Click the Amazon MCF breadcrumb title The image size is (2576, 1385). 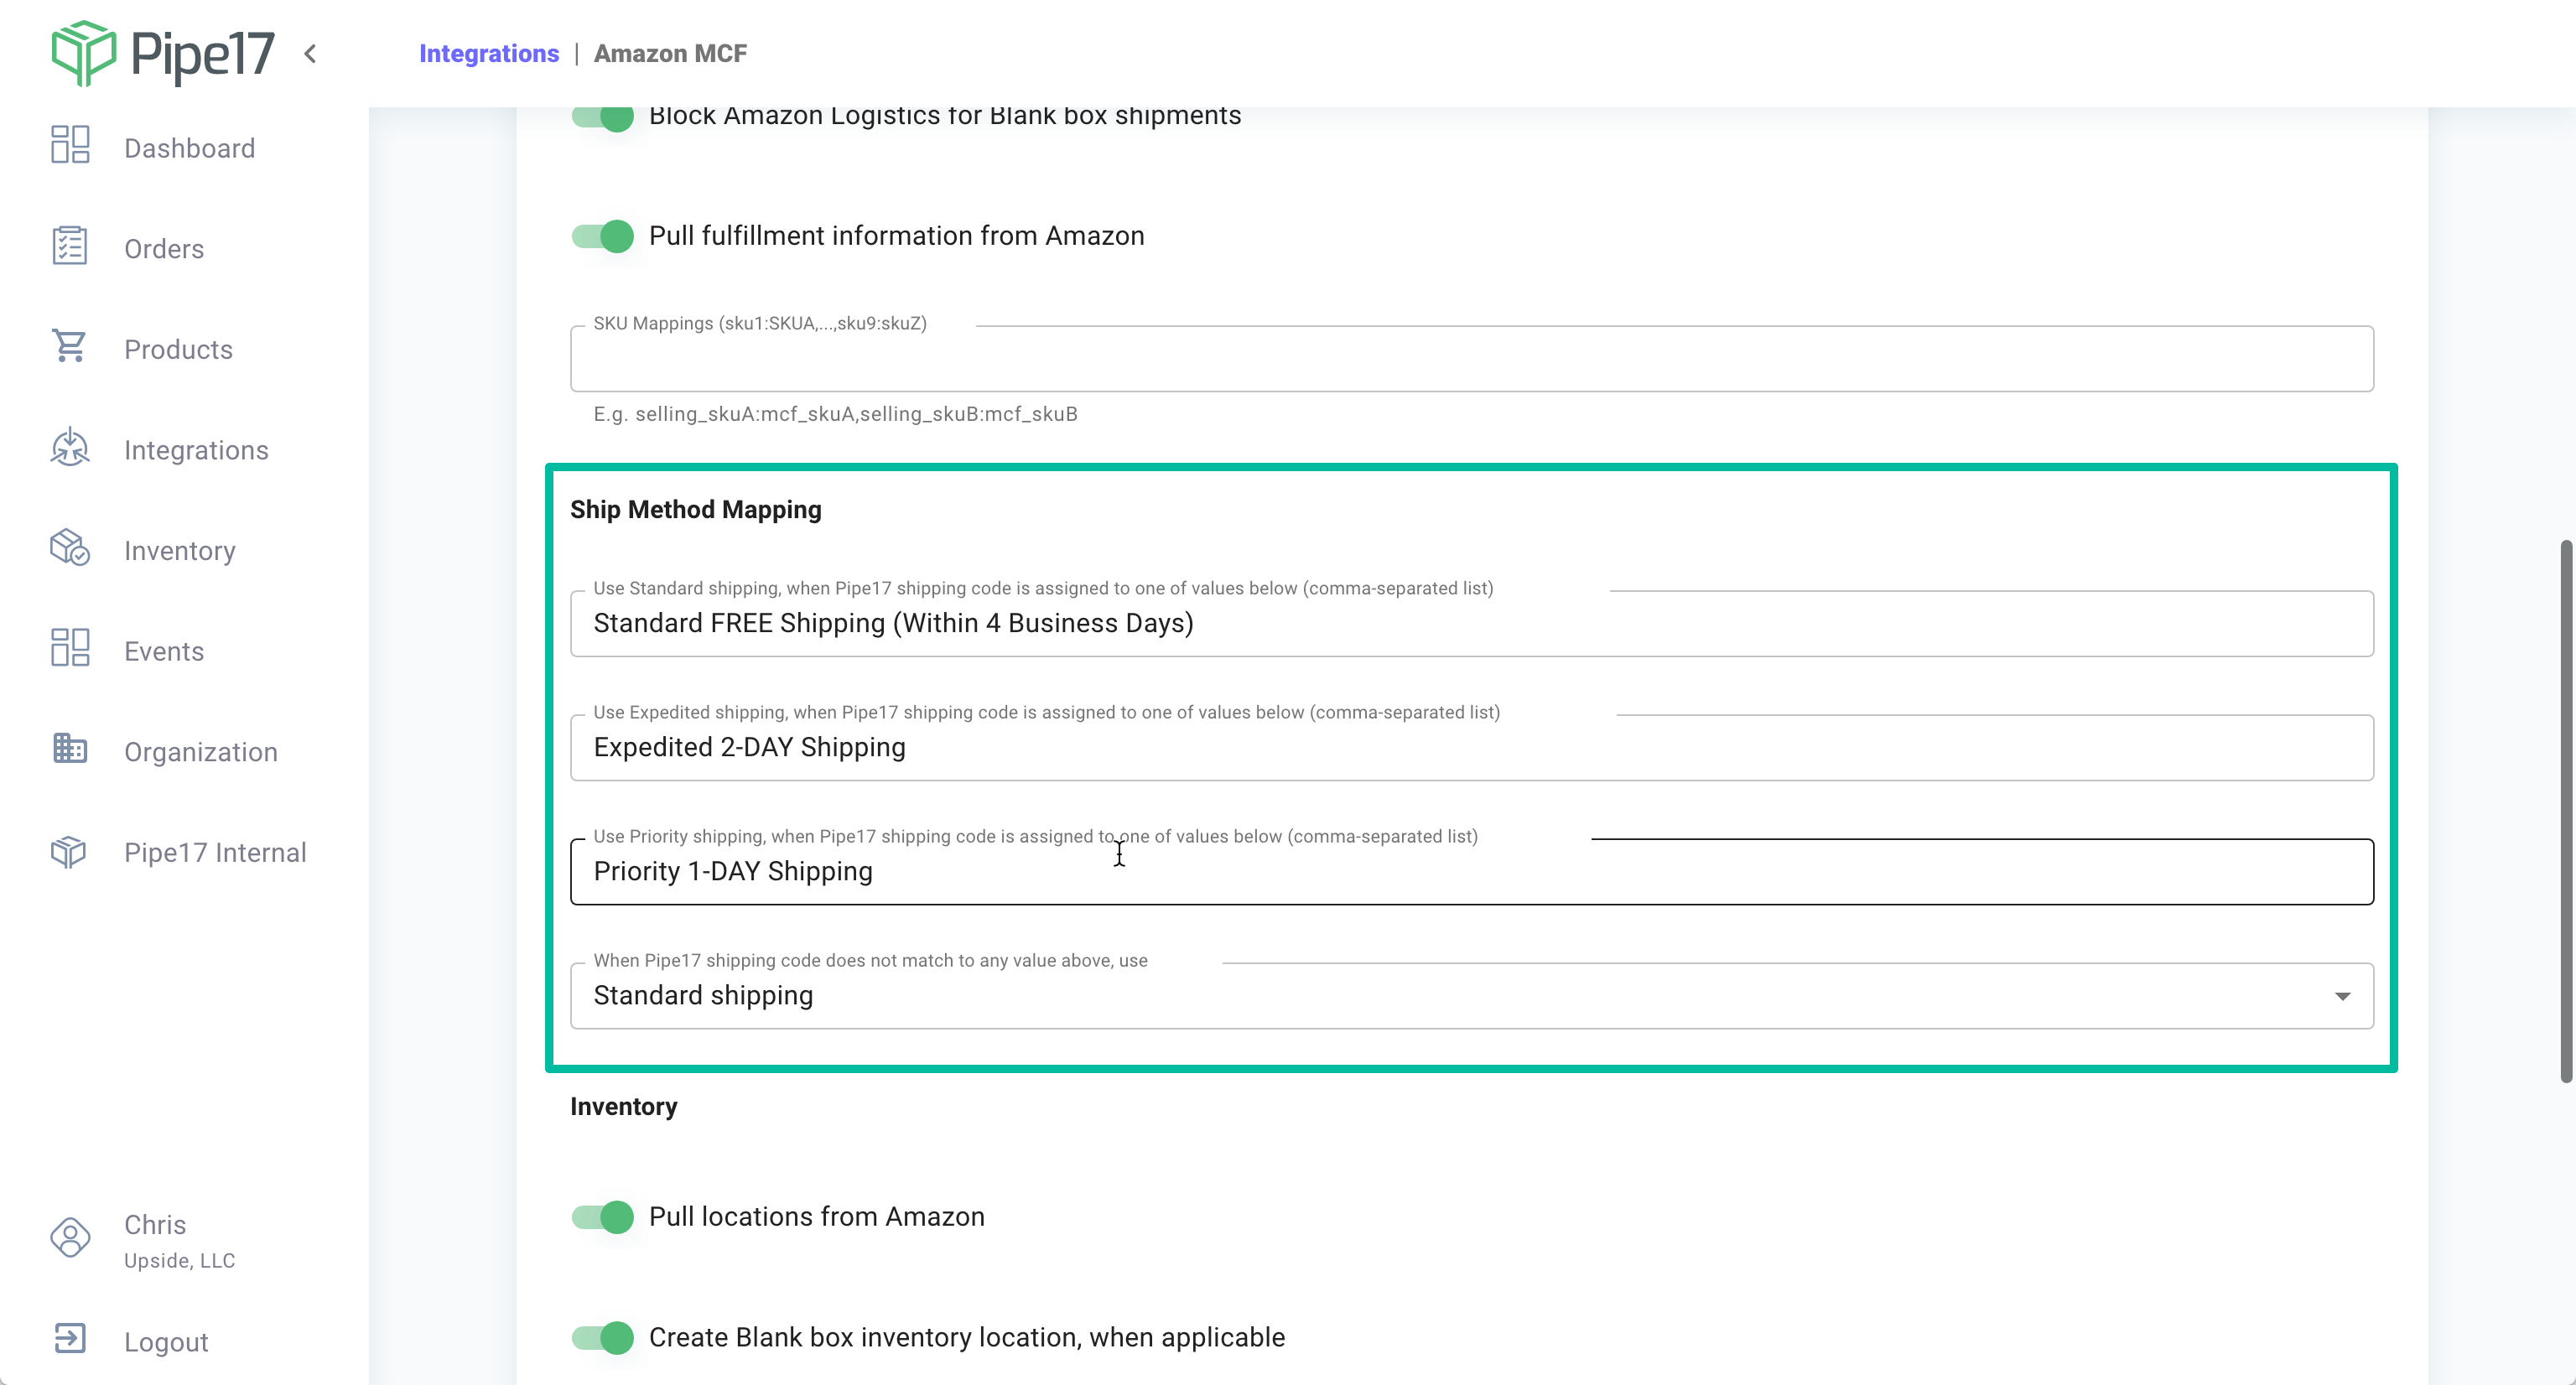670,53
